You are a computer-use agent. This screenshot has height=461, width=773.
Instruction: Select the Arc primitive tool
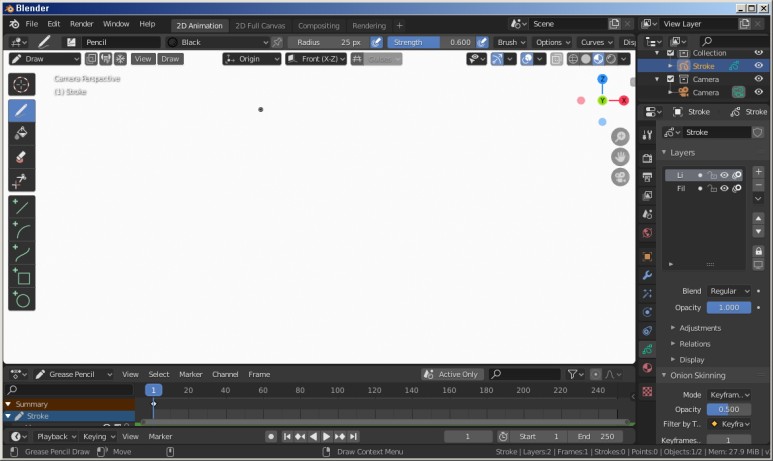pos(21,230)
